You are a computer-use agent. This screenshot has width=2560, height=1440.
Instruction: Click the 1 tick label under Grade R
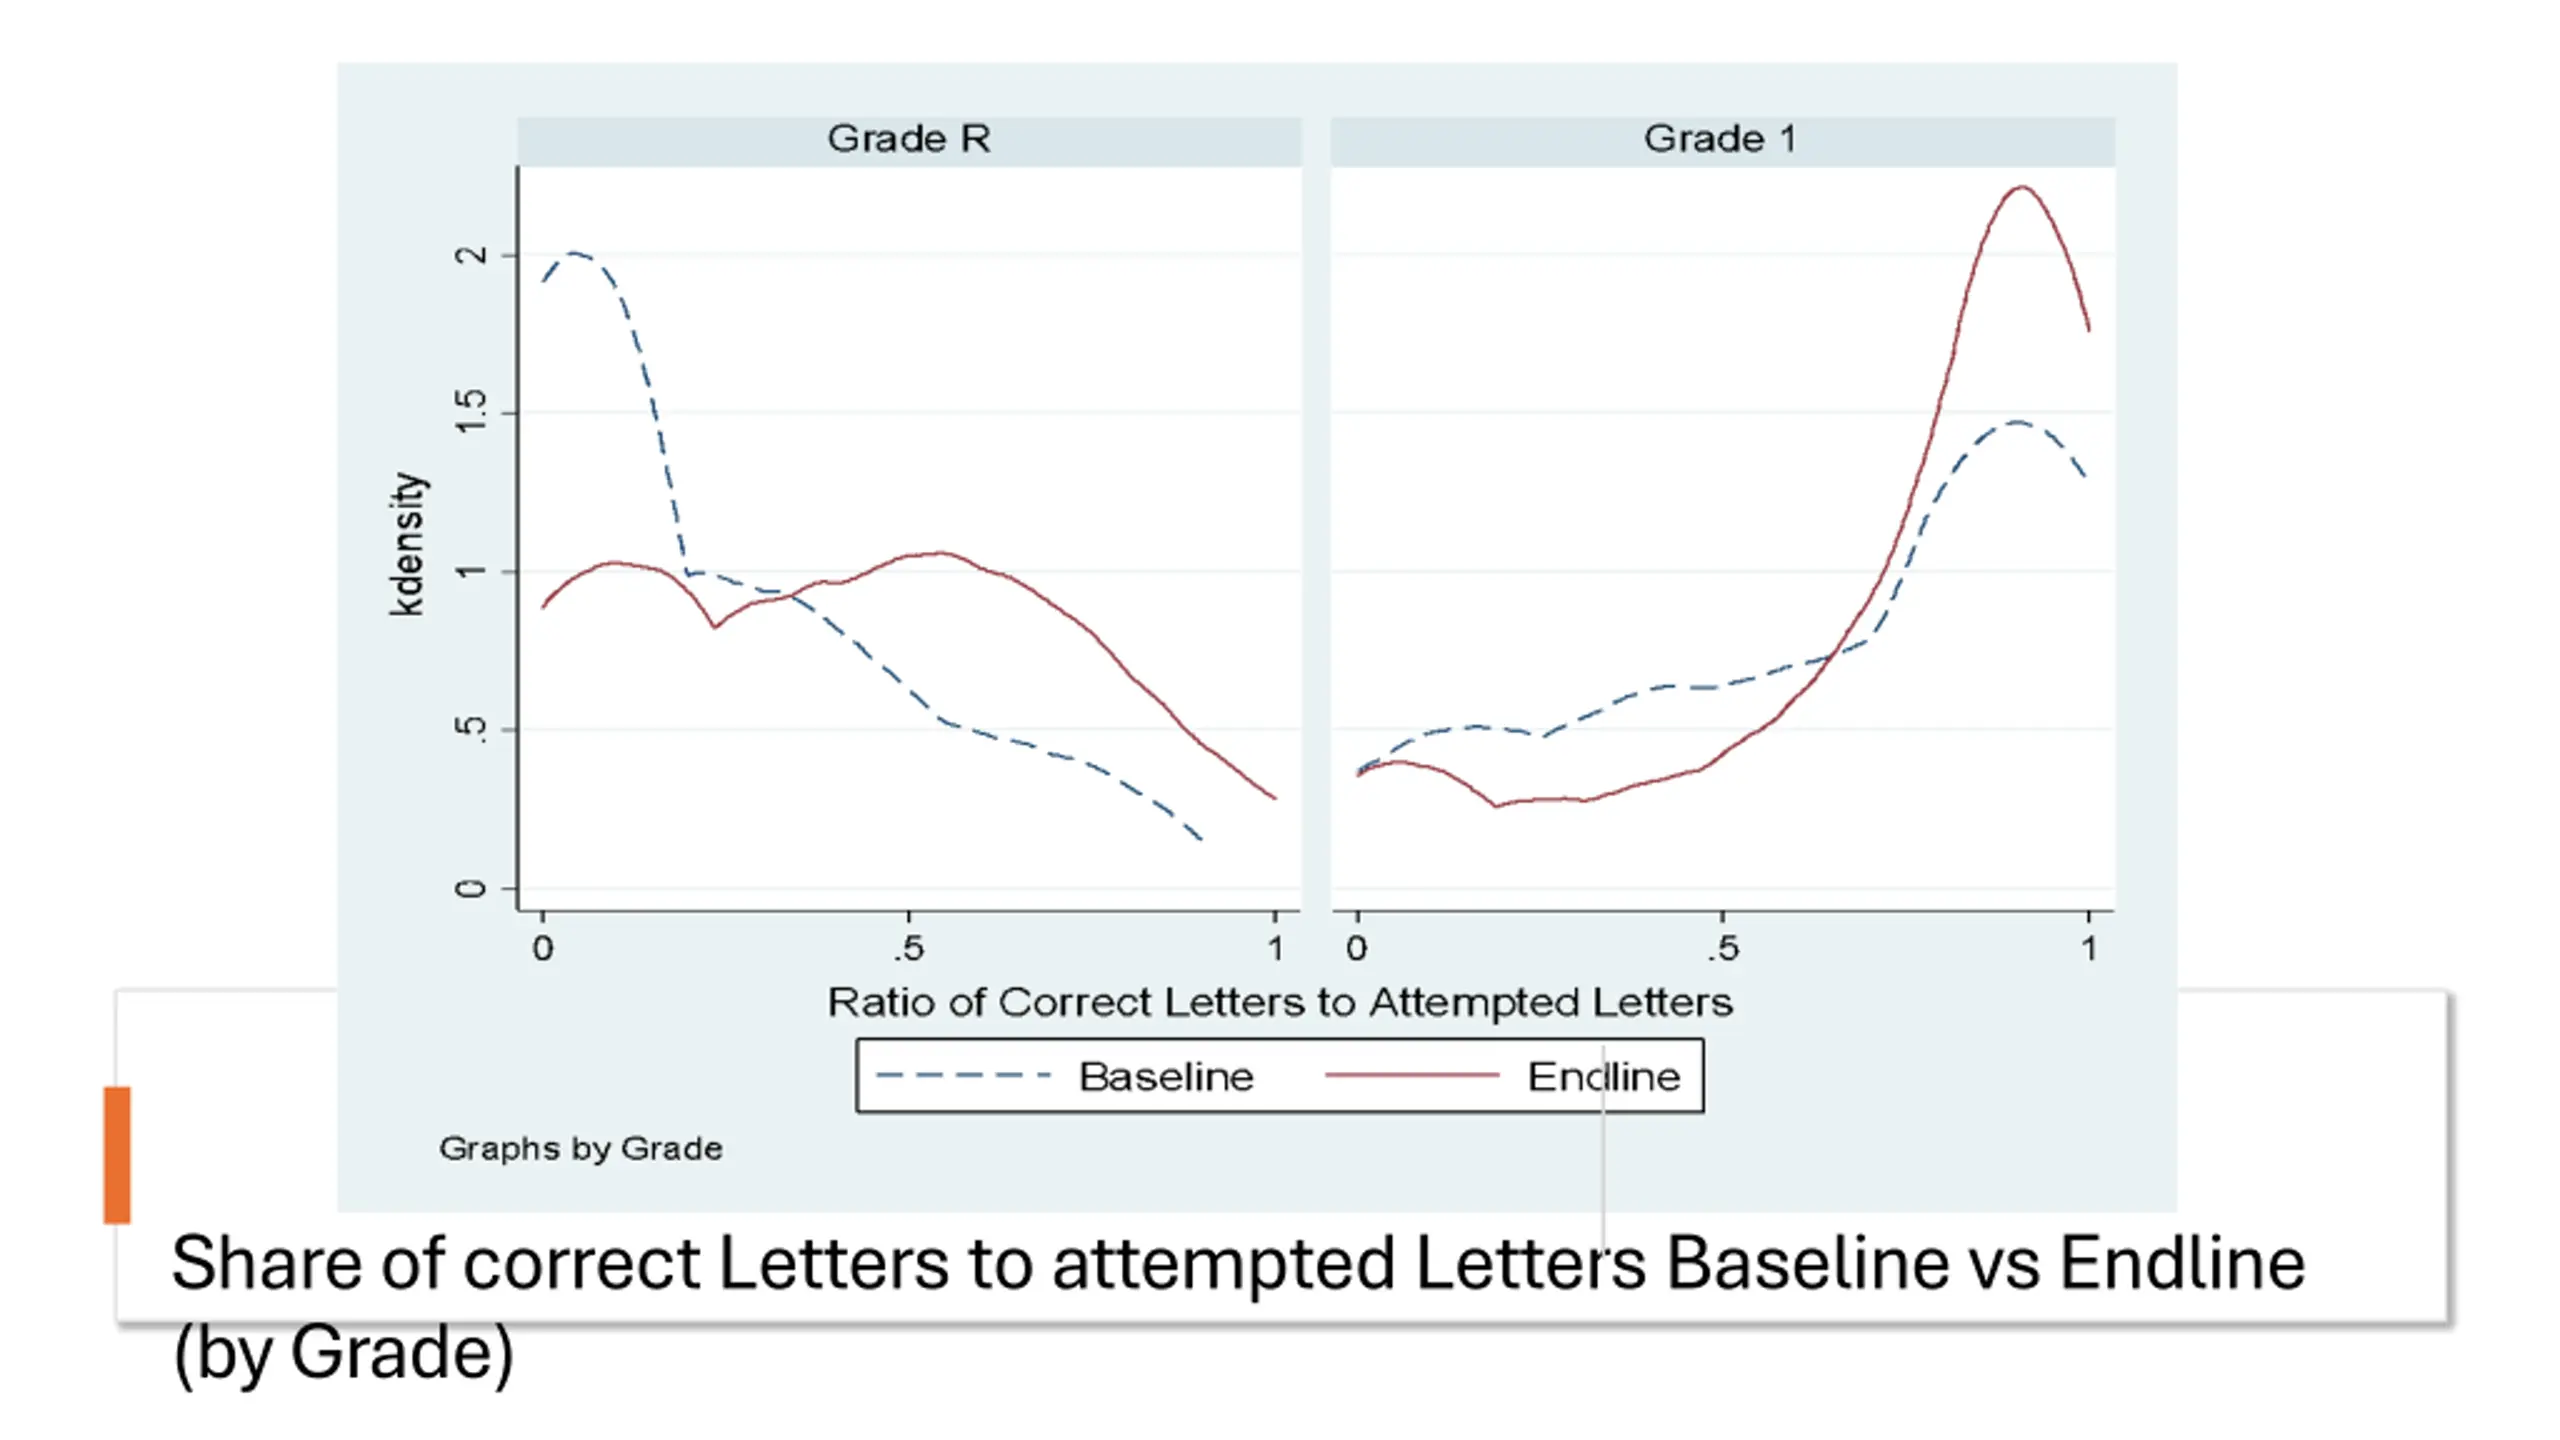tap(1275, 948)
